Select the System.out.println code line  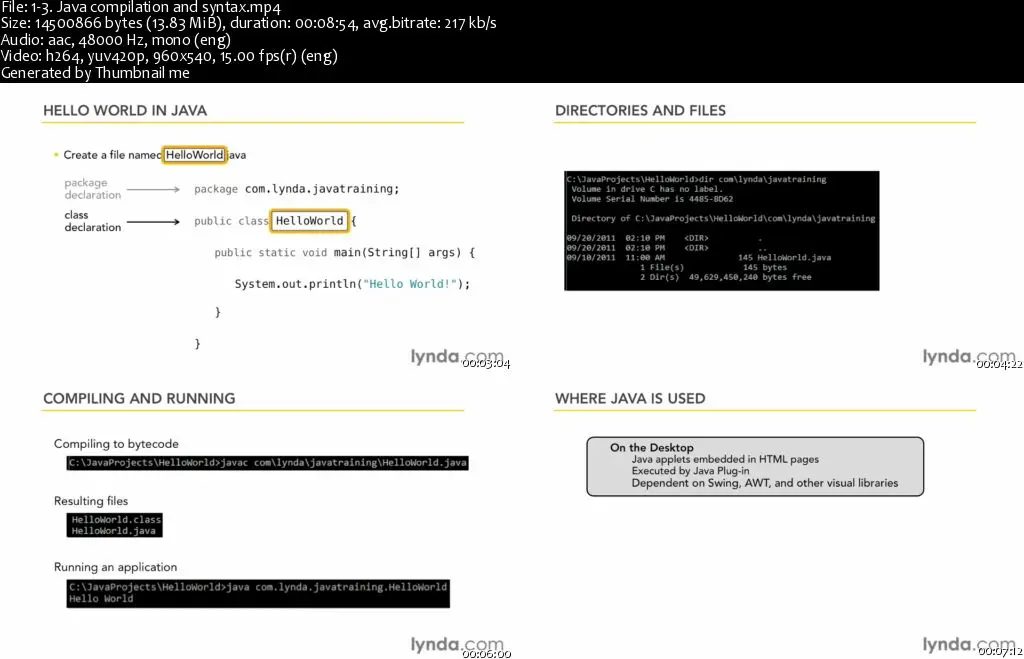[353, 284]
